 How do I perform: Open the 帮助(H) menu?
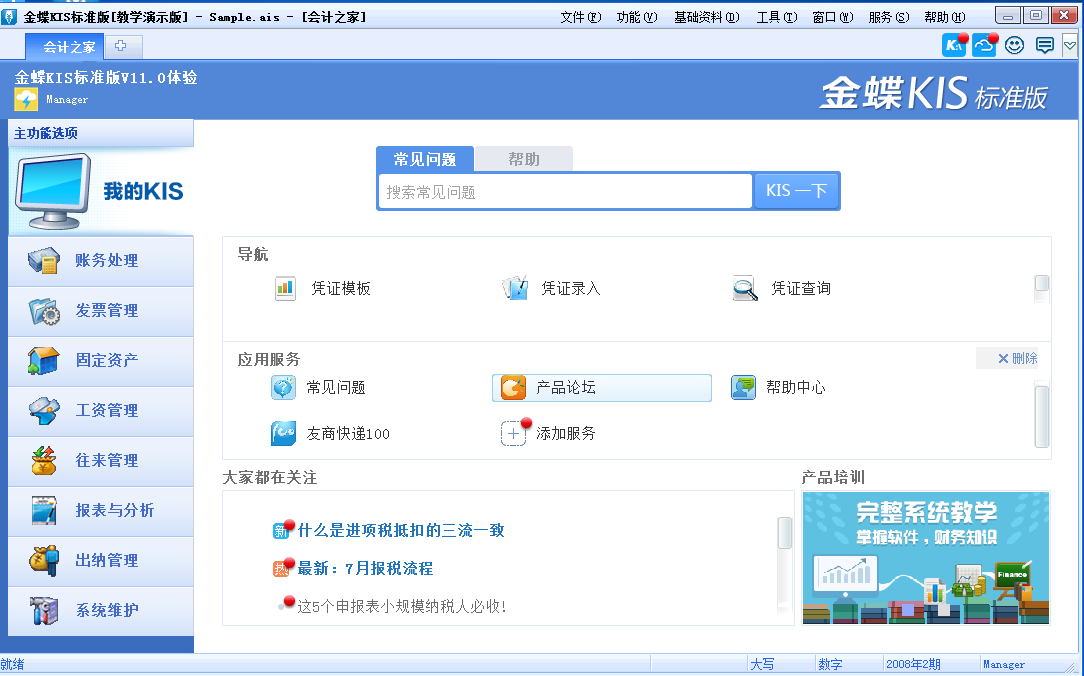(x=945, y=17)
